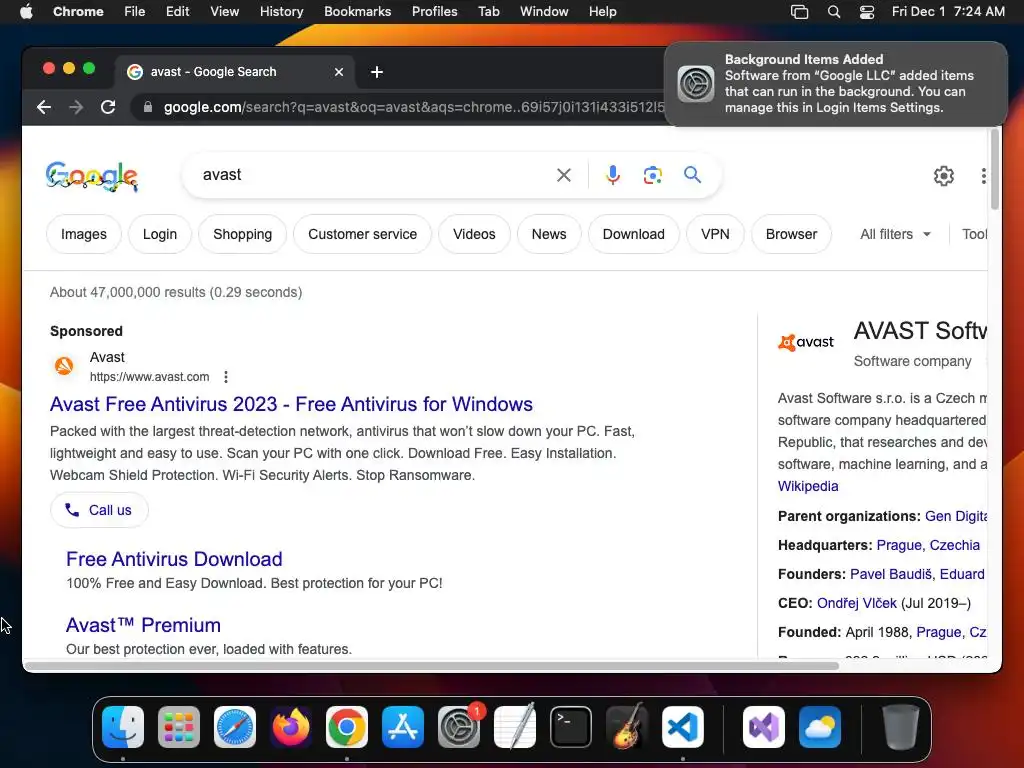Open the Prague, Czechia headquarters link
The height and width of the screenshot is (768, 1024).
point(928,545)
